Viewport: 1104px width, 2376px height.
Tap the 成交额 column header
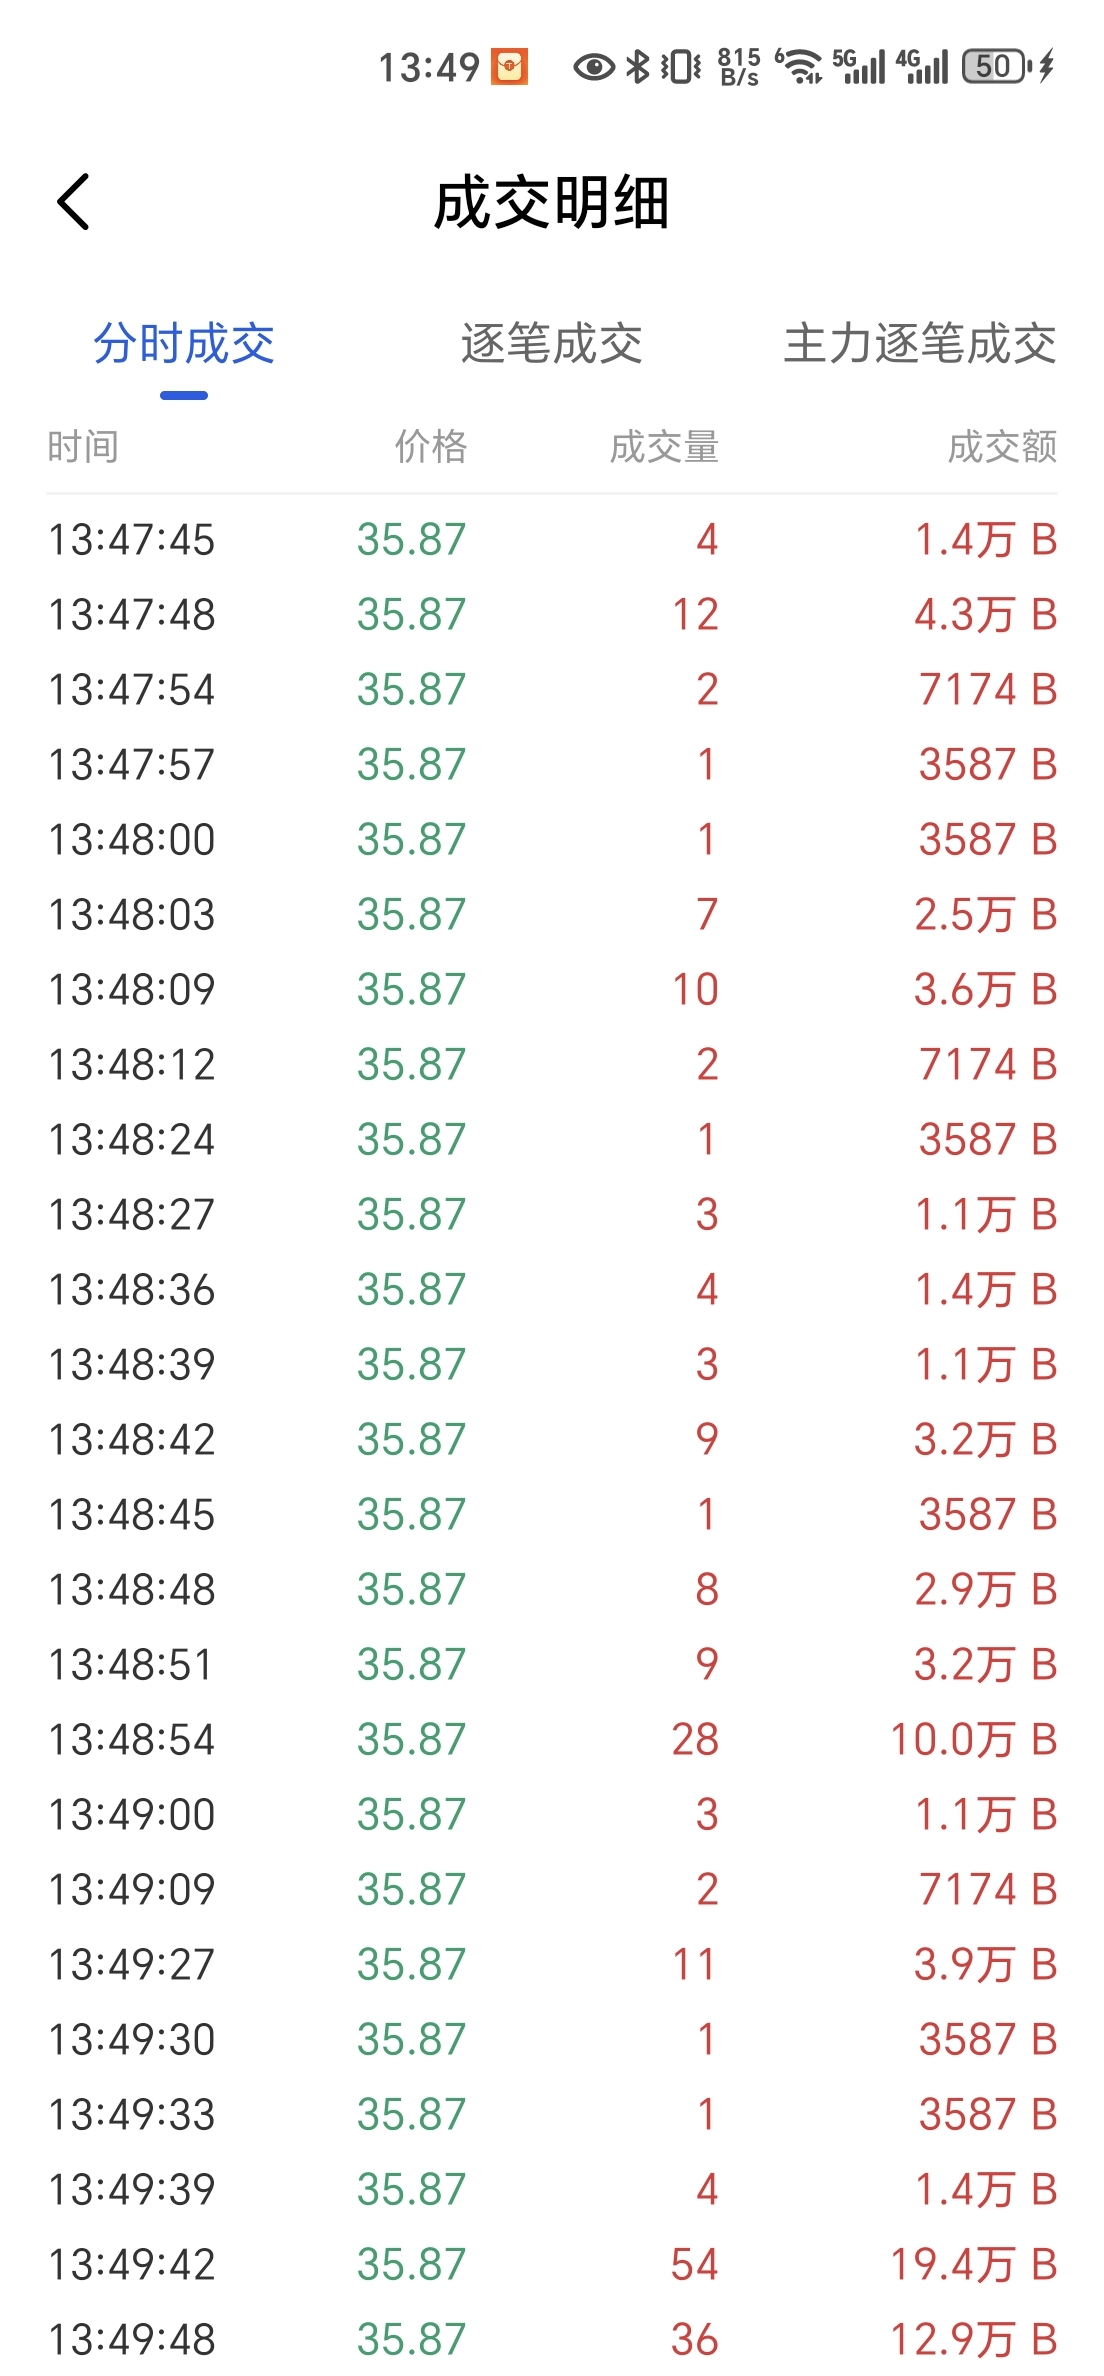(x=1002, y=446)
